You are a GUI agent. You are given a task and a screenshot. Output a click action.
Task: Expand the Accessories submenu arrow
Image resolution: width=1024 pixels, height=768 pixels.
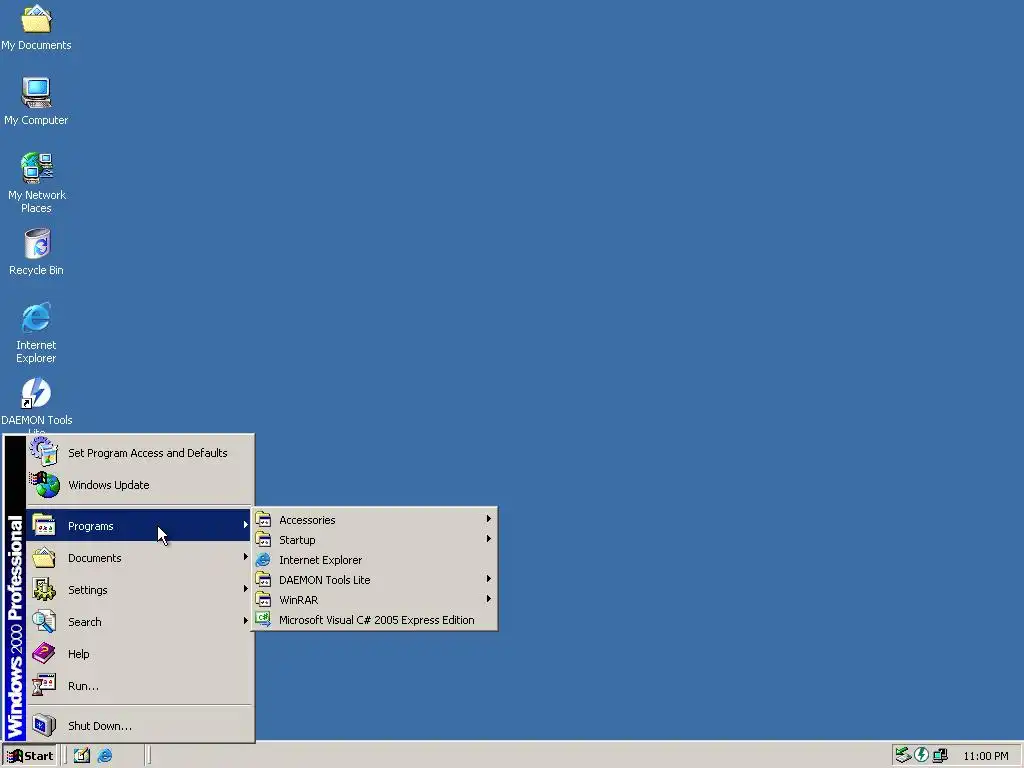[x=488, y=519]
